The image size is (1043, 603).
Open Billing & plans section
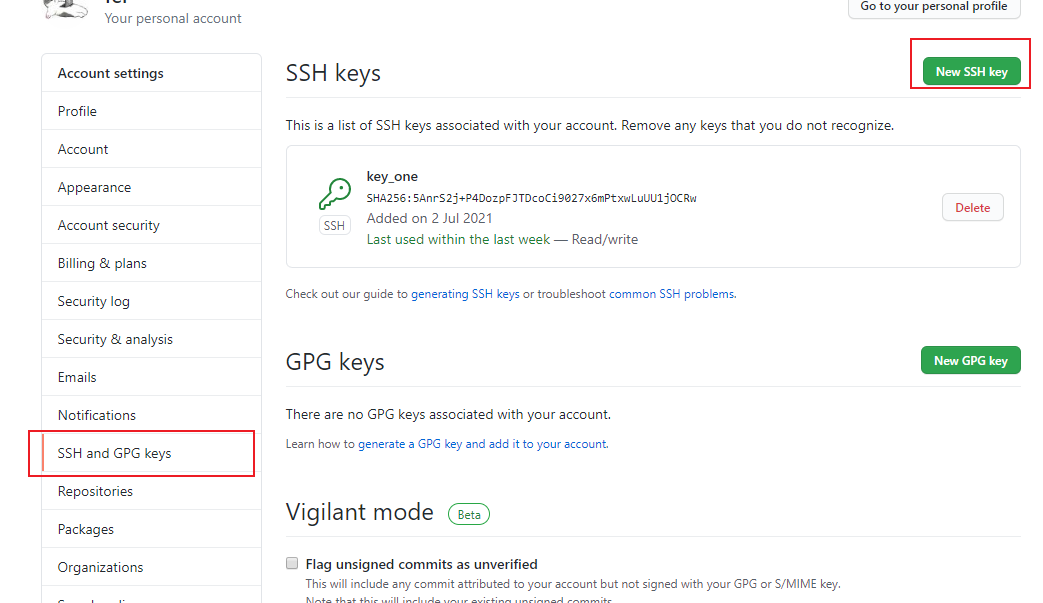click(152, 263)
